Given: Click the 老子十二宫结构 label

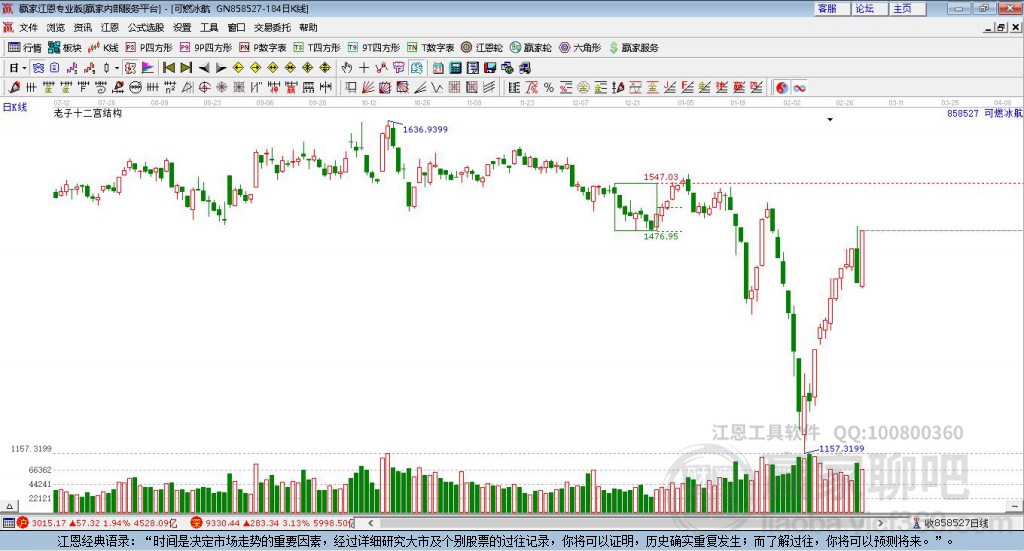Looking at the screenshot, I should (x=88, y=113).
